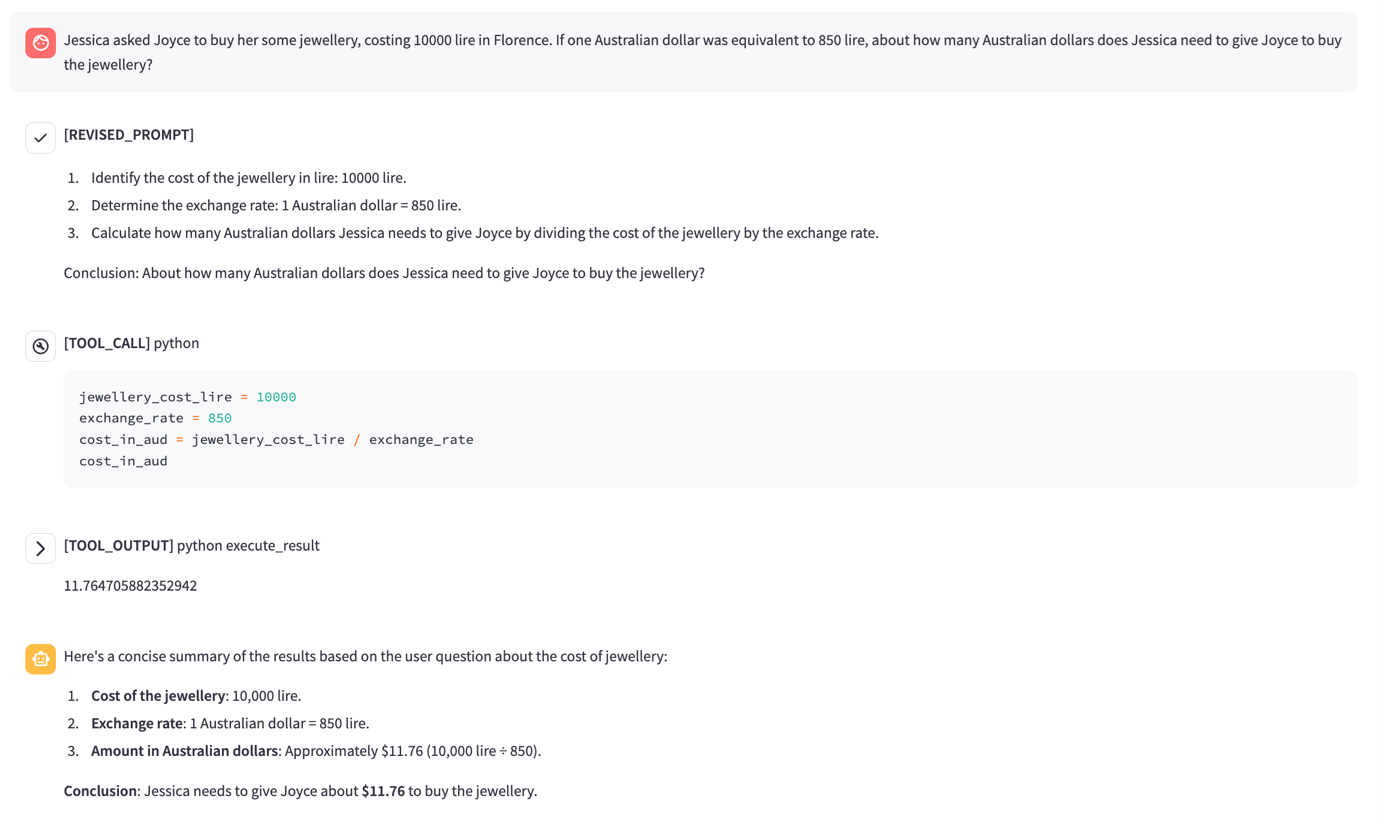The width and height of the screenshot is (1380, 822).
Task: Click the checkmark icon beside REVISED_PROMPT
Action: pos(40,138)
